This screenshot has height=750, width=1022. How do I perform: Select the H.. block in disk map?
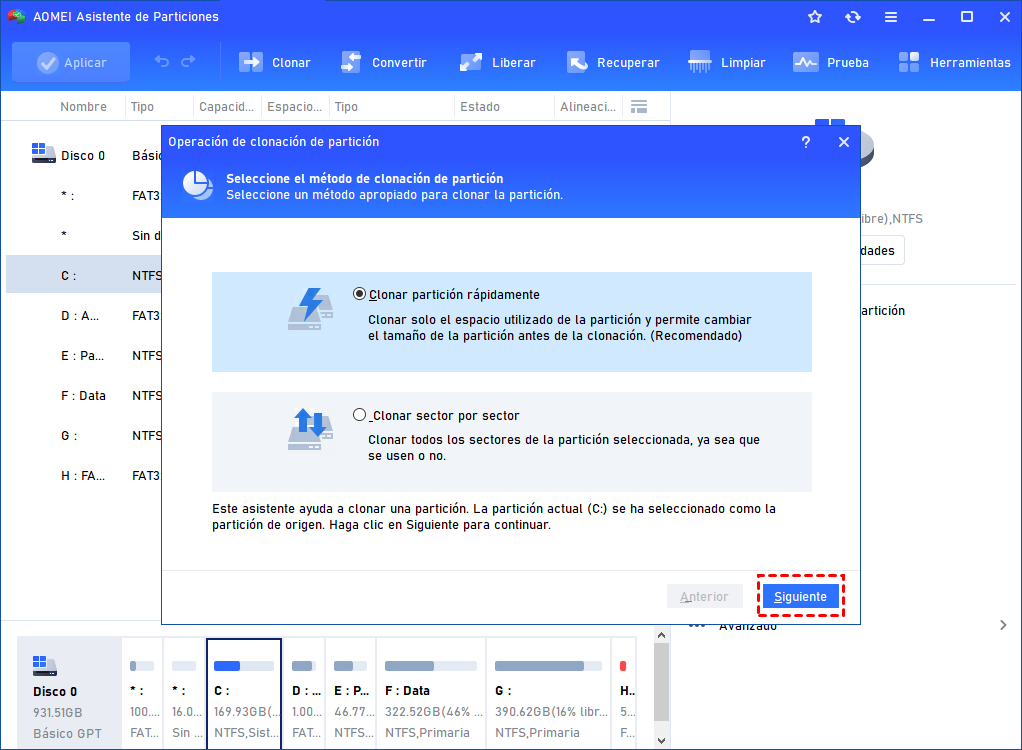pos(624,694)
